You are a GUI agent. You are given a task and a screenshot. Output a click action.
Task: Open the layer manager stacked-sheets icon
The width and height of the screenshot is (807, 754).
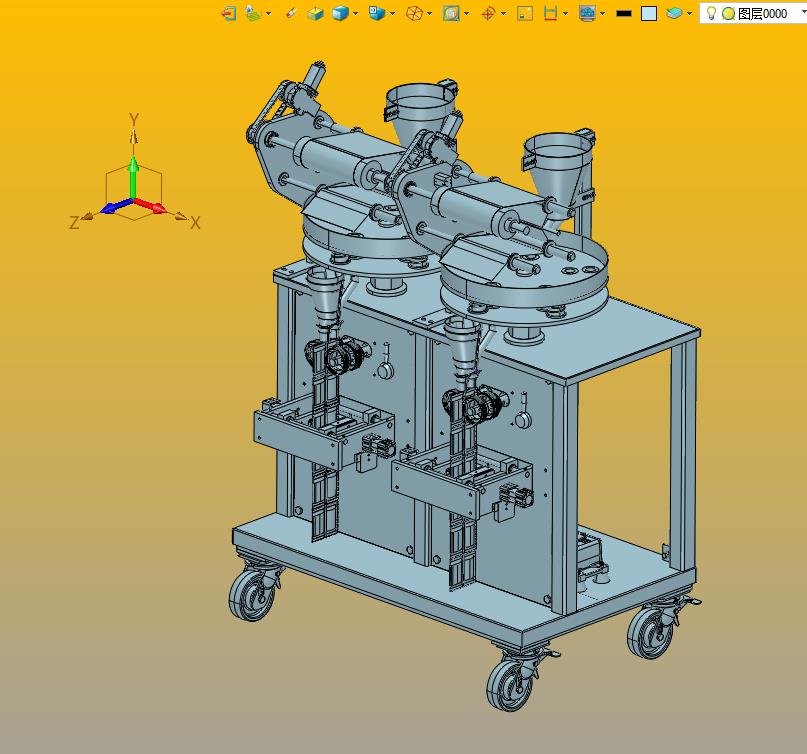coord(674,13)
